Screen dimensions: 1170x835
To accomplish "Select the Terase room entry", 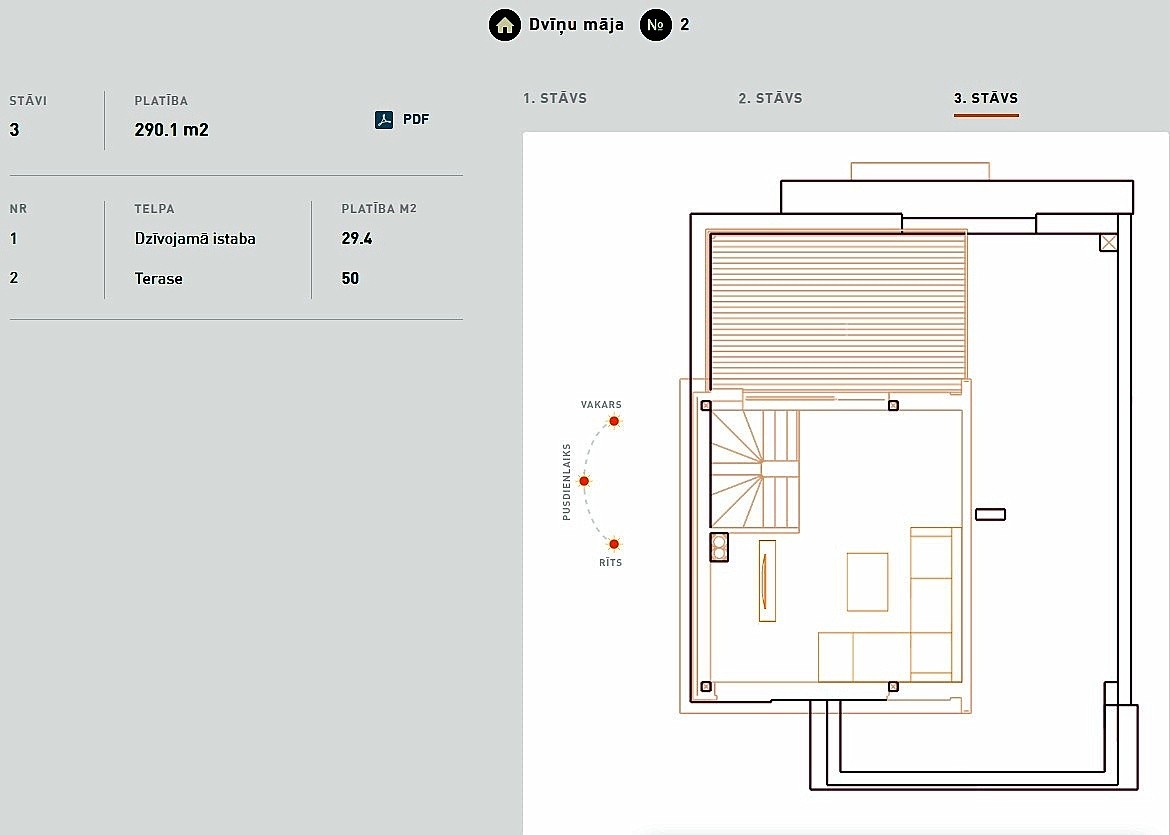I will 159,279.
